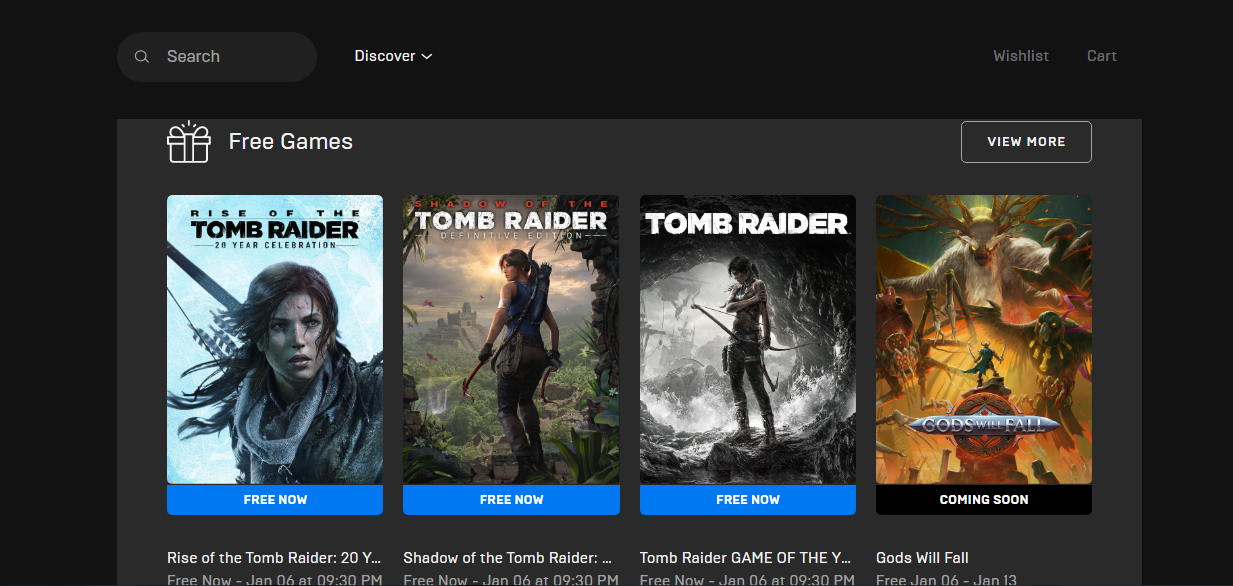Open Gods Will Fall cover art
This screenshot has width=1233, height=586.
point(984,340)
